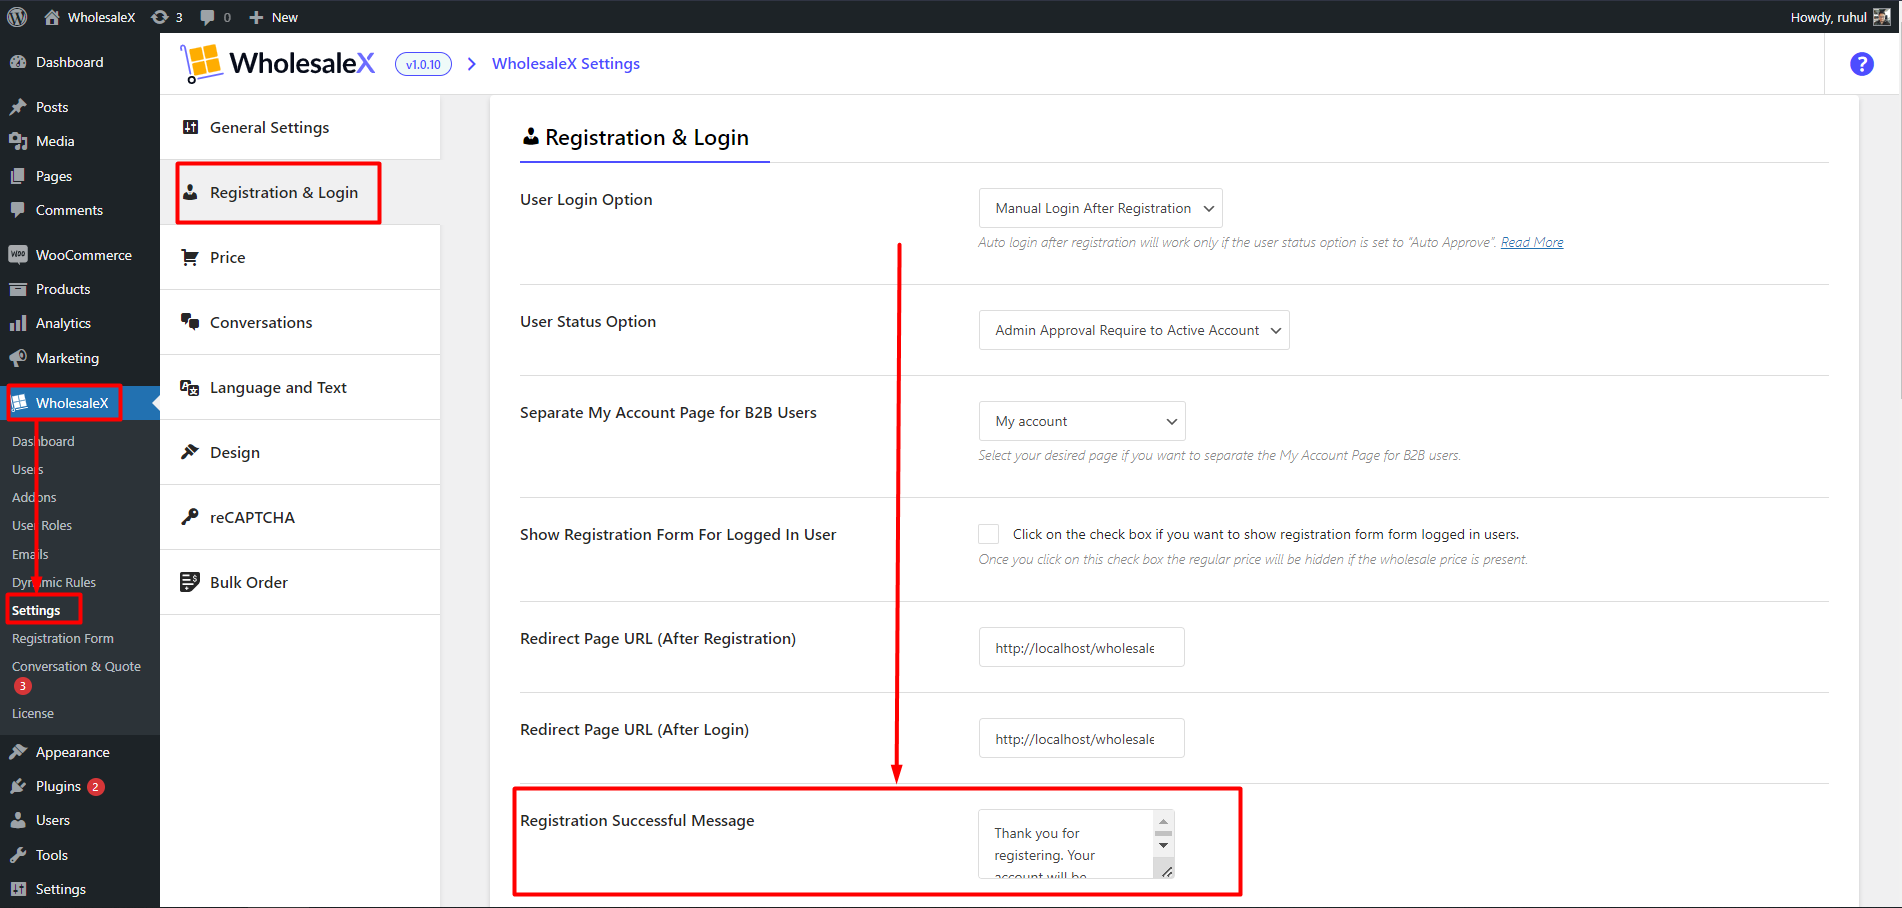Viewport: 1902px width, 908px height.
Task: Click the v1.0.10 version badge
Action: coord(423,64)
